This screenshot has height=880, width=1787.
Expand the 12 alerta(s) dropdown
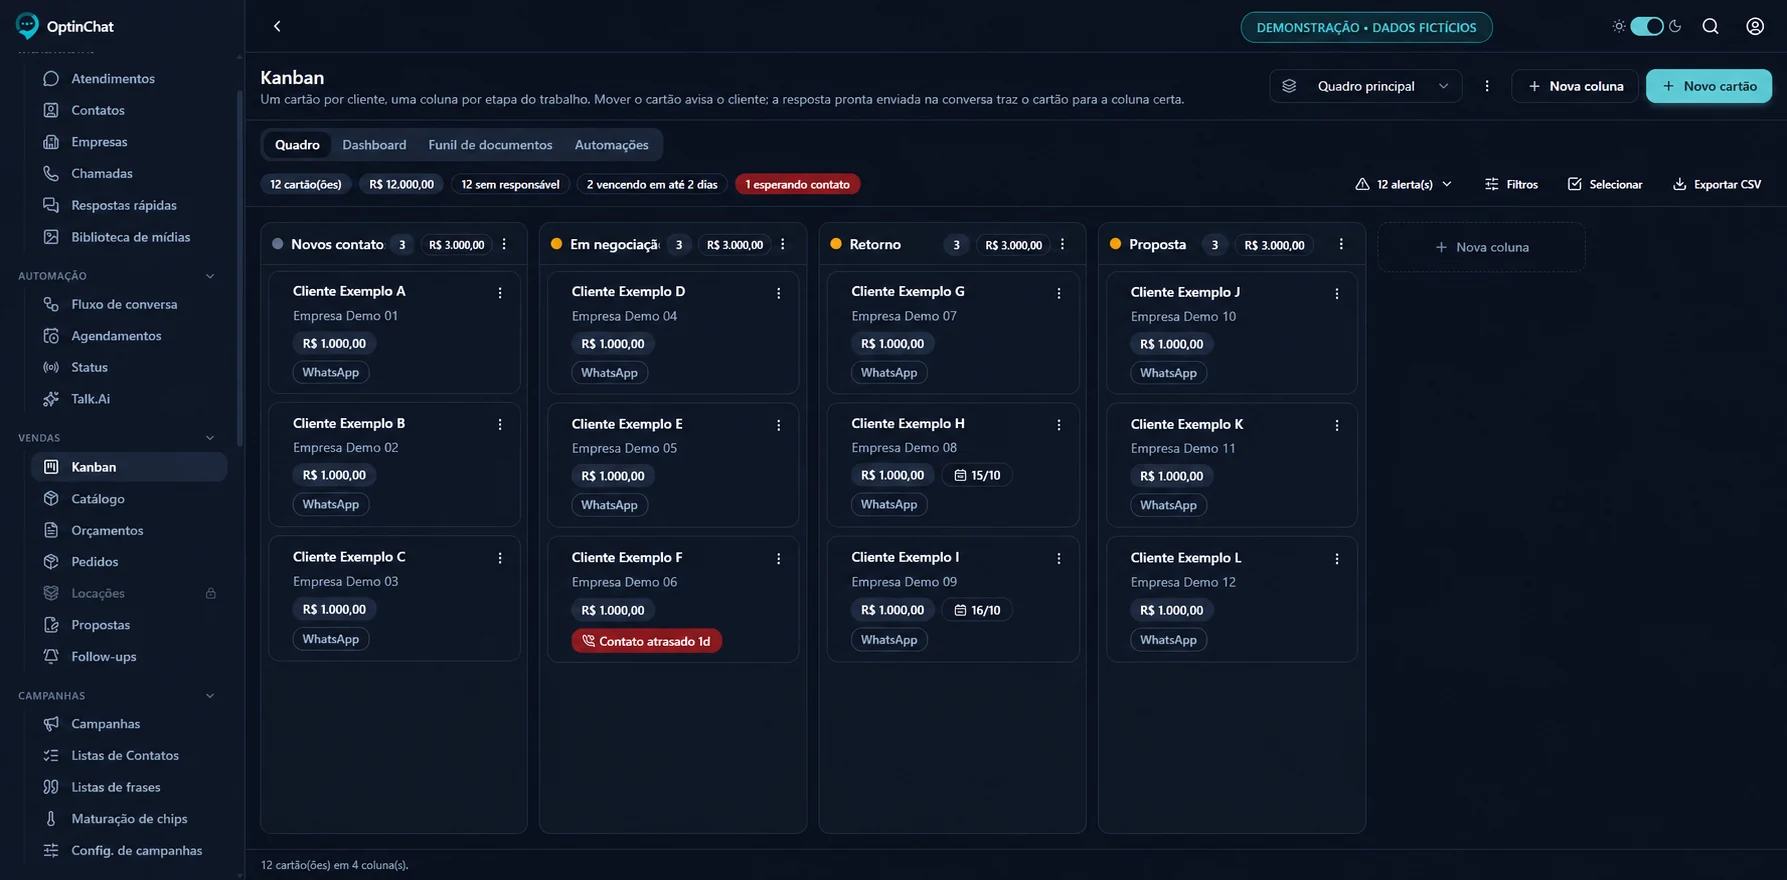[x=1404, y=184]
